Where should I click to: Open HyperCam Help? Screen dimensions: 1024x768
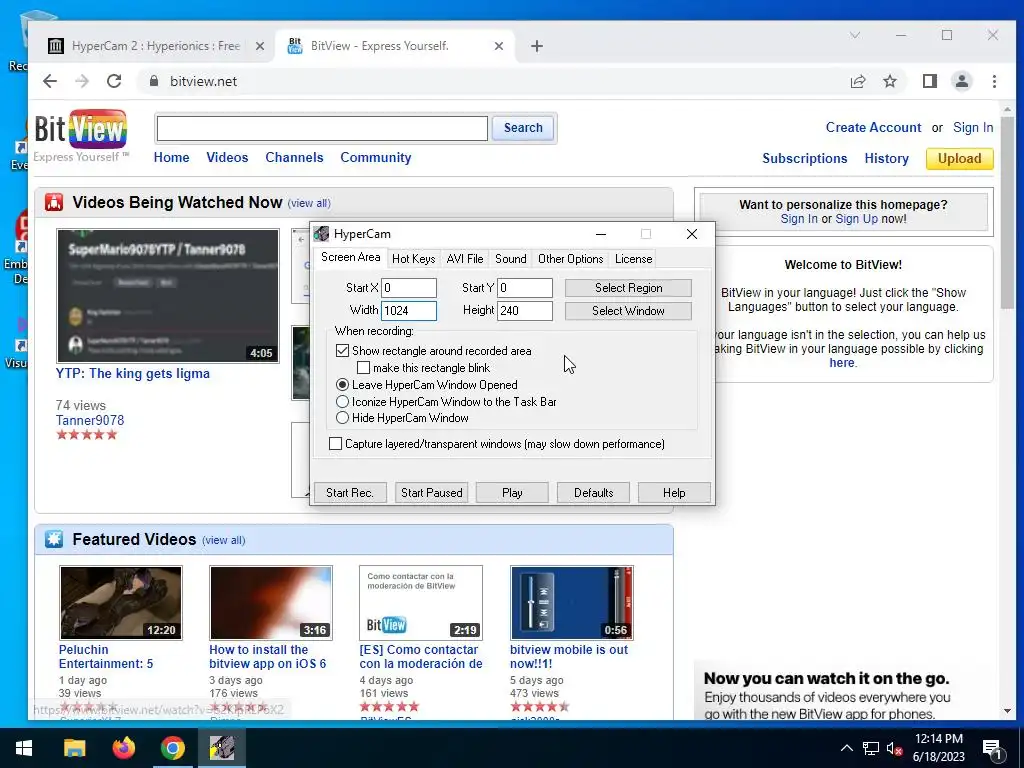coord(674,493)
